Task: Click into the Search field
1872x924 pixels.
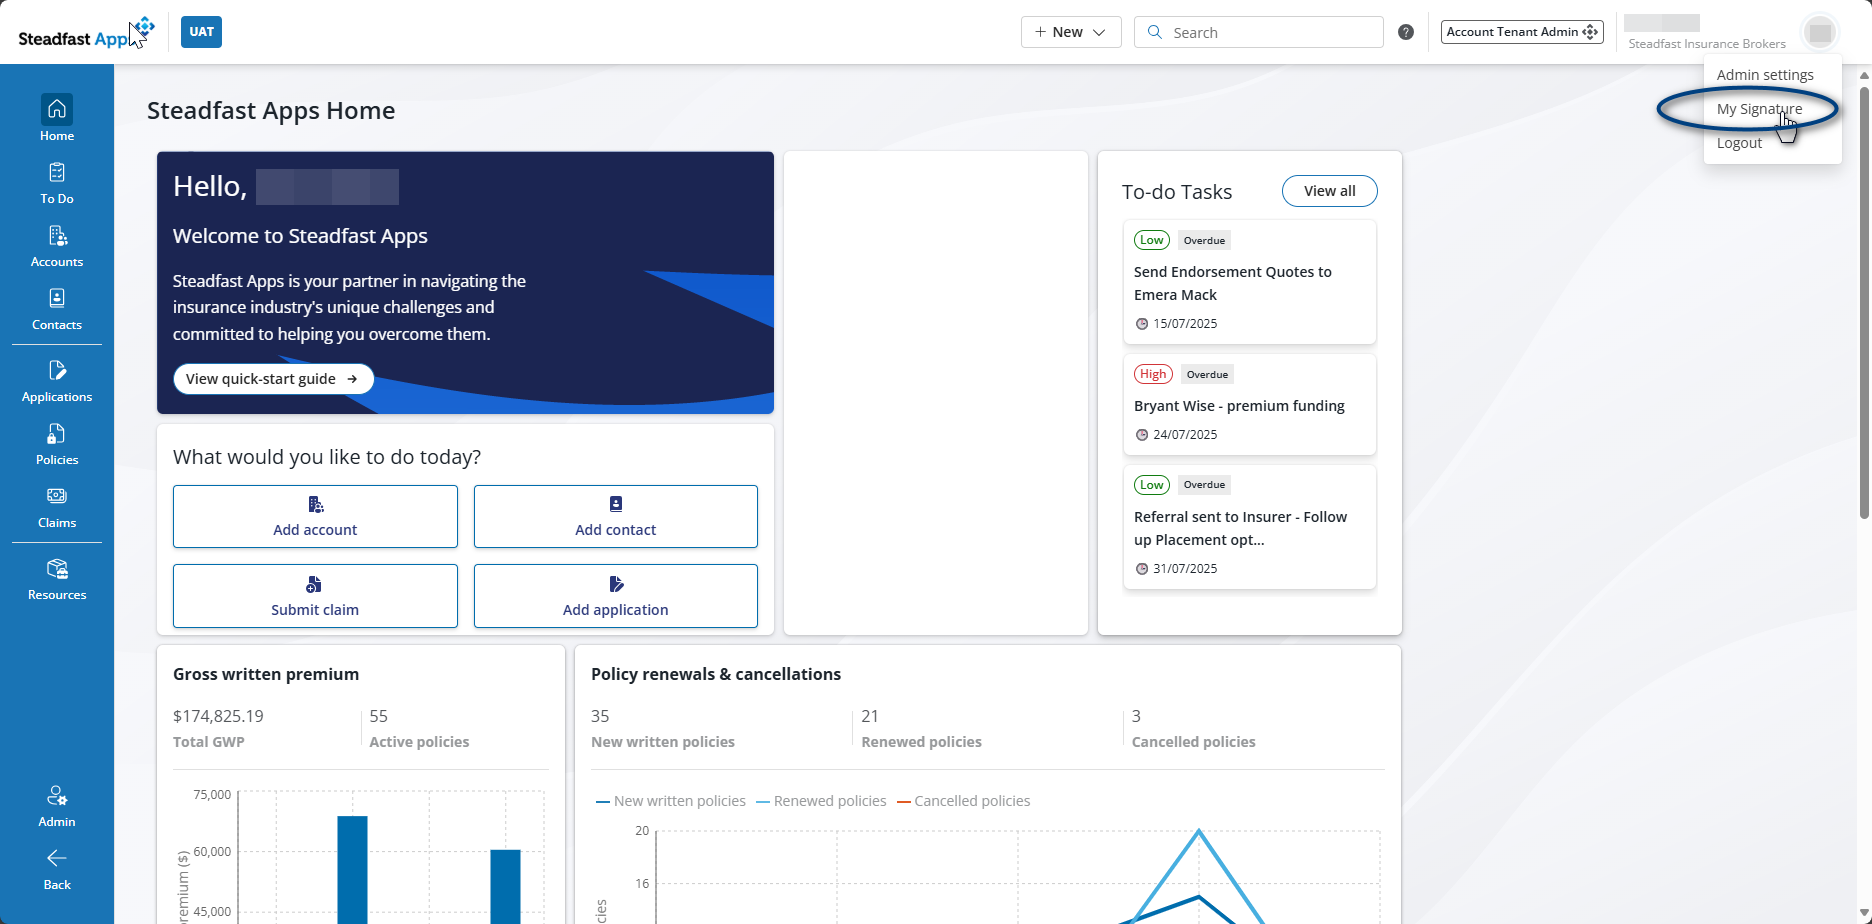Action: point(1259,32)
